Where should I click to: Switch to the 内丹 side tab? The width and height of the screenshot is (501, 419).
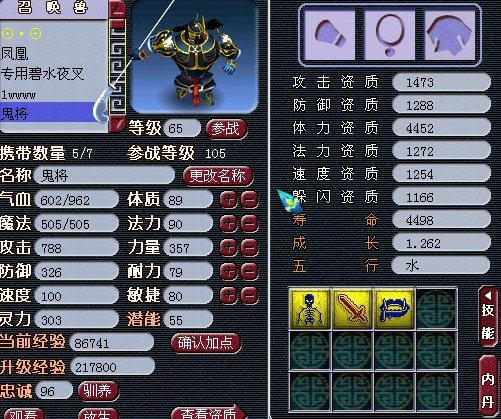487,387
